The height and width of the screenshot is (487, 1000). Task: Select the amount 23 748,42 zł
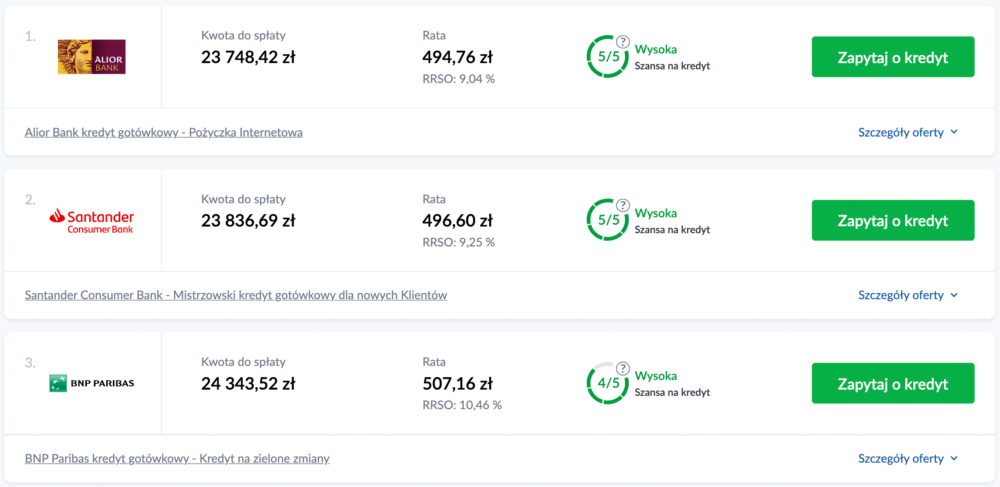248,57
